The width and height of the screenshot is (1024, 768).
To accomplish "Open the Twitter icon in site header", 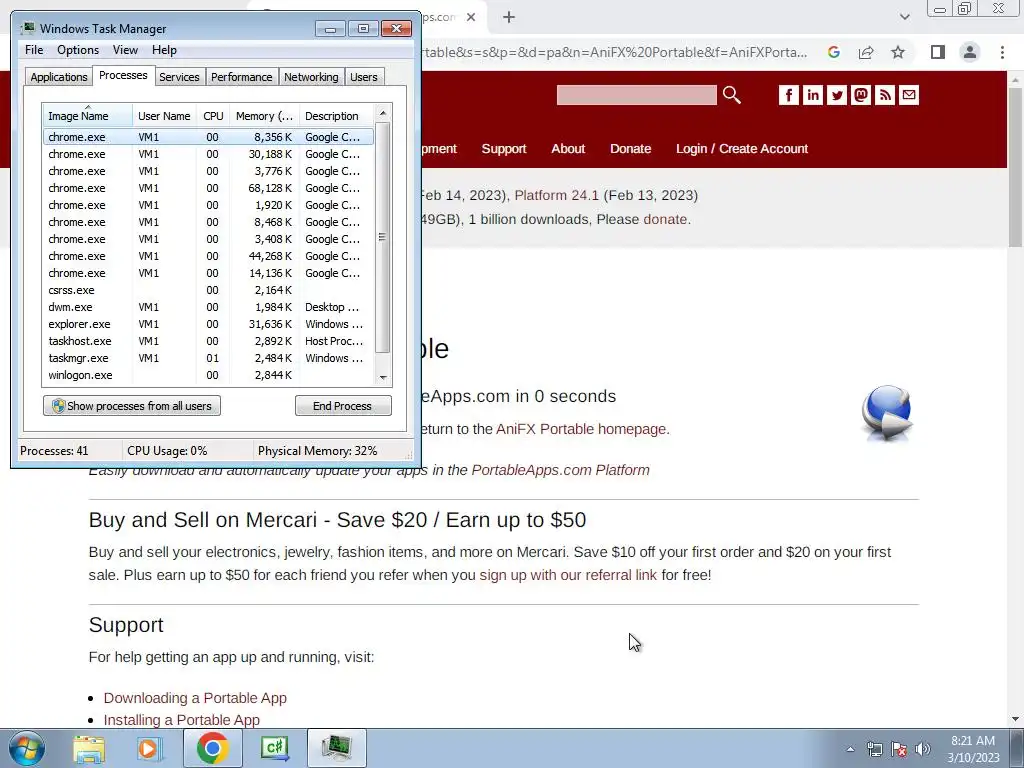I will (837, 95).
